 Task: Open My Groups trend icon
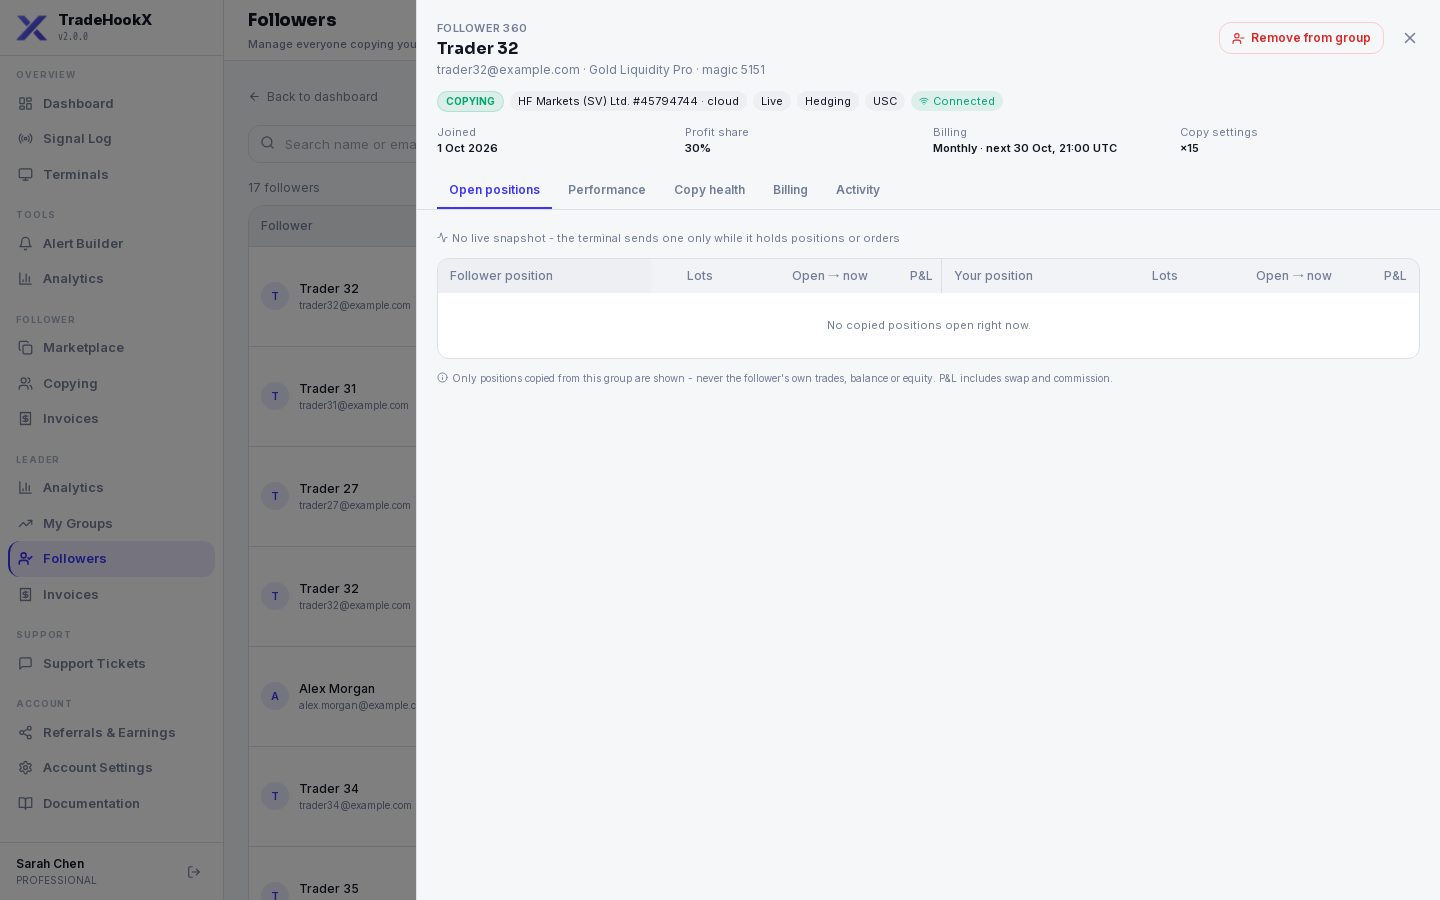26,523
